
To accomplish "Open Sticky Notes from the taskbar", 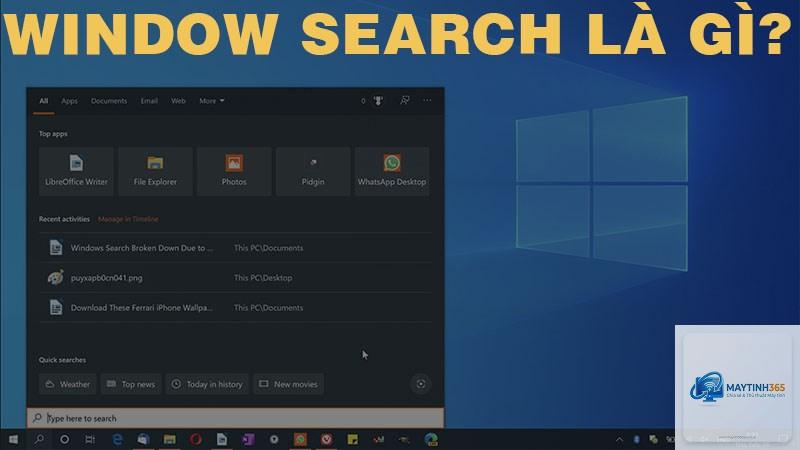I will tap(353, 439).
